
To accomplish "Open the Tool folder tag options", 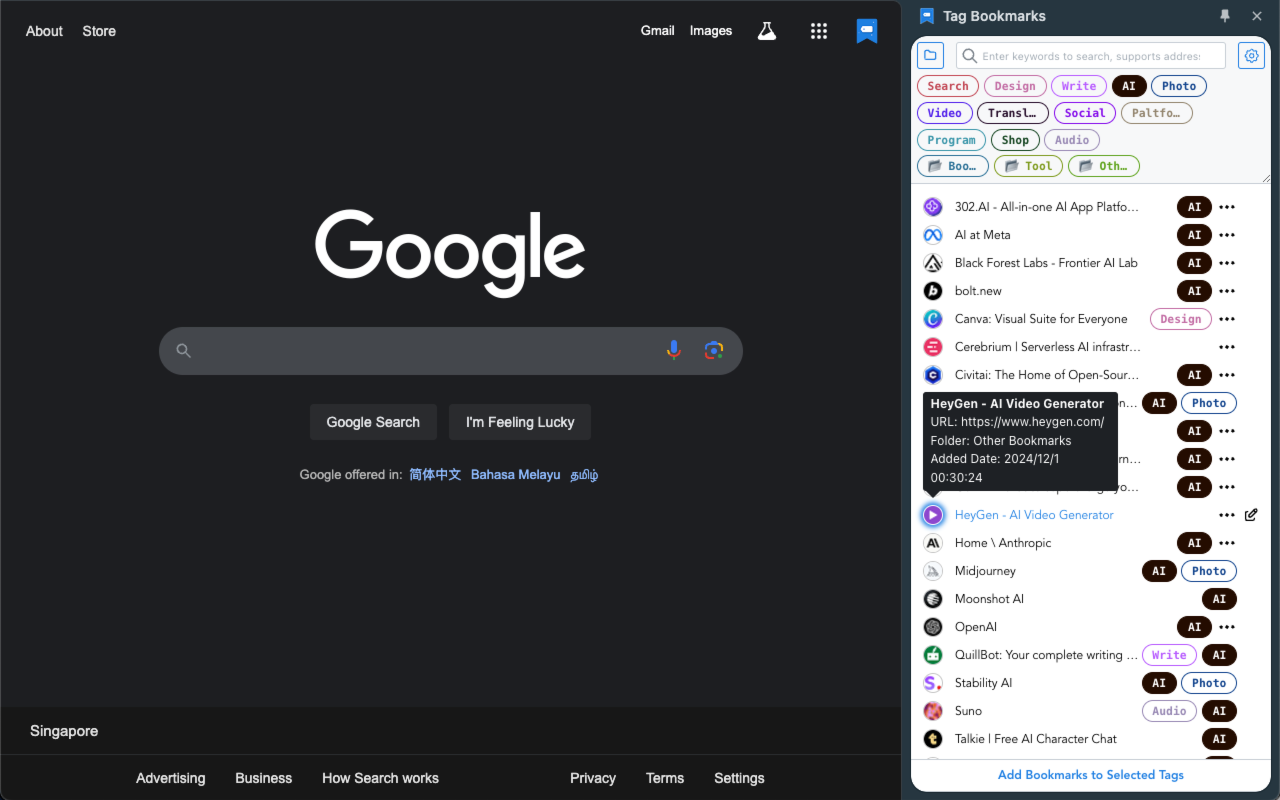I will [1028, 165].
